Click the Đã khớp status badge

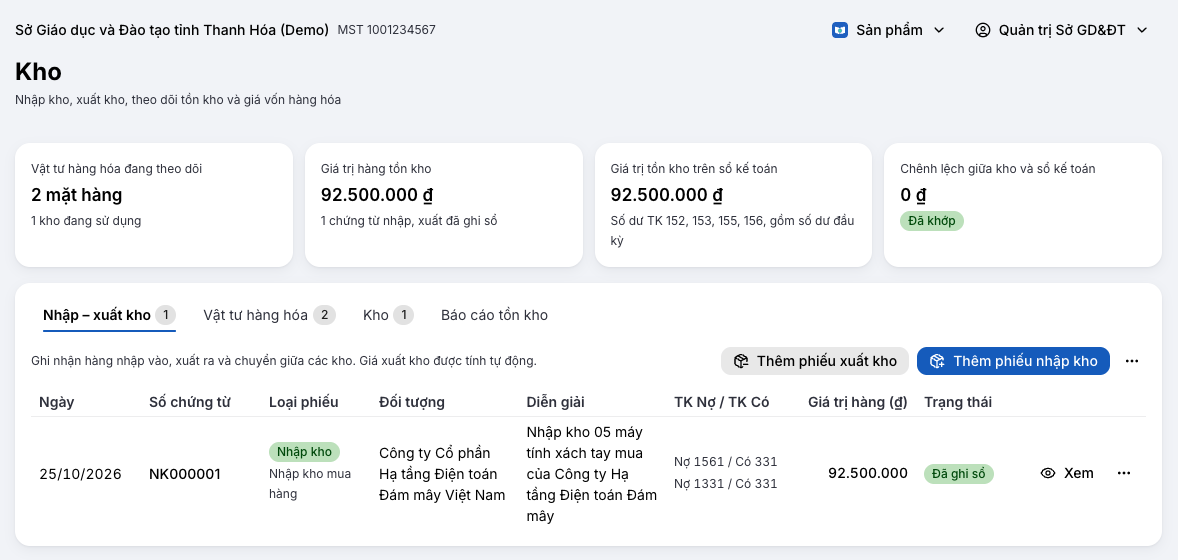[x=932, y=221]
